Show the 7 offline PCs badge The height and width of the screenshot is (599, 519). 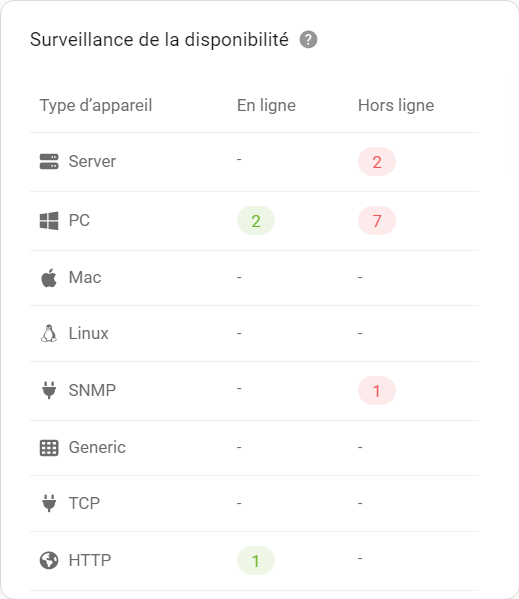pos(377,220)
